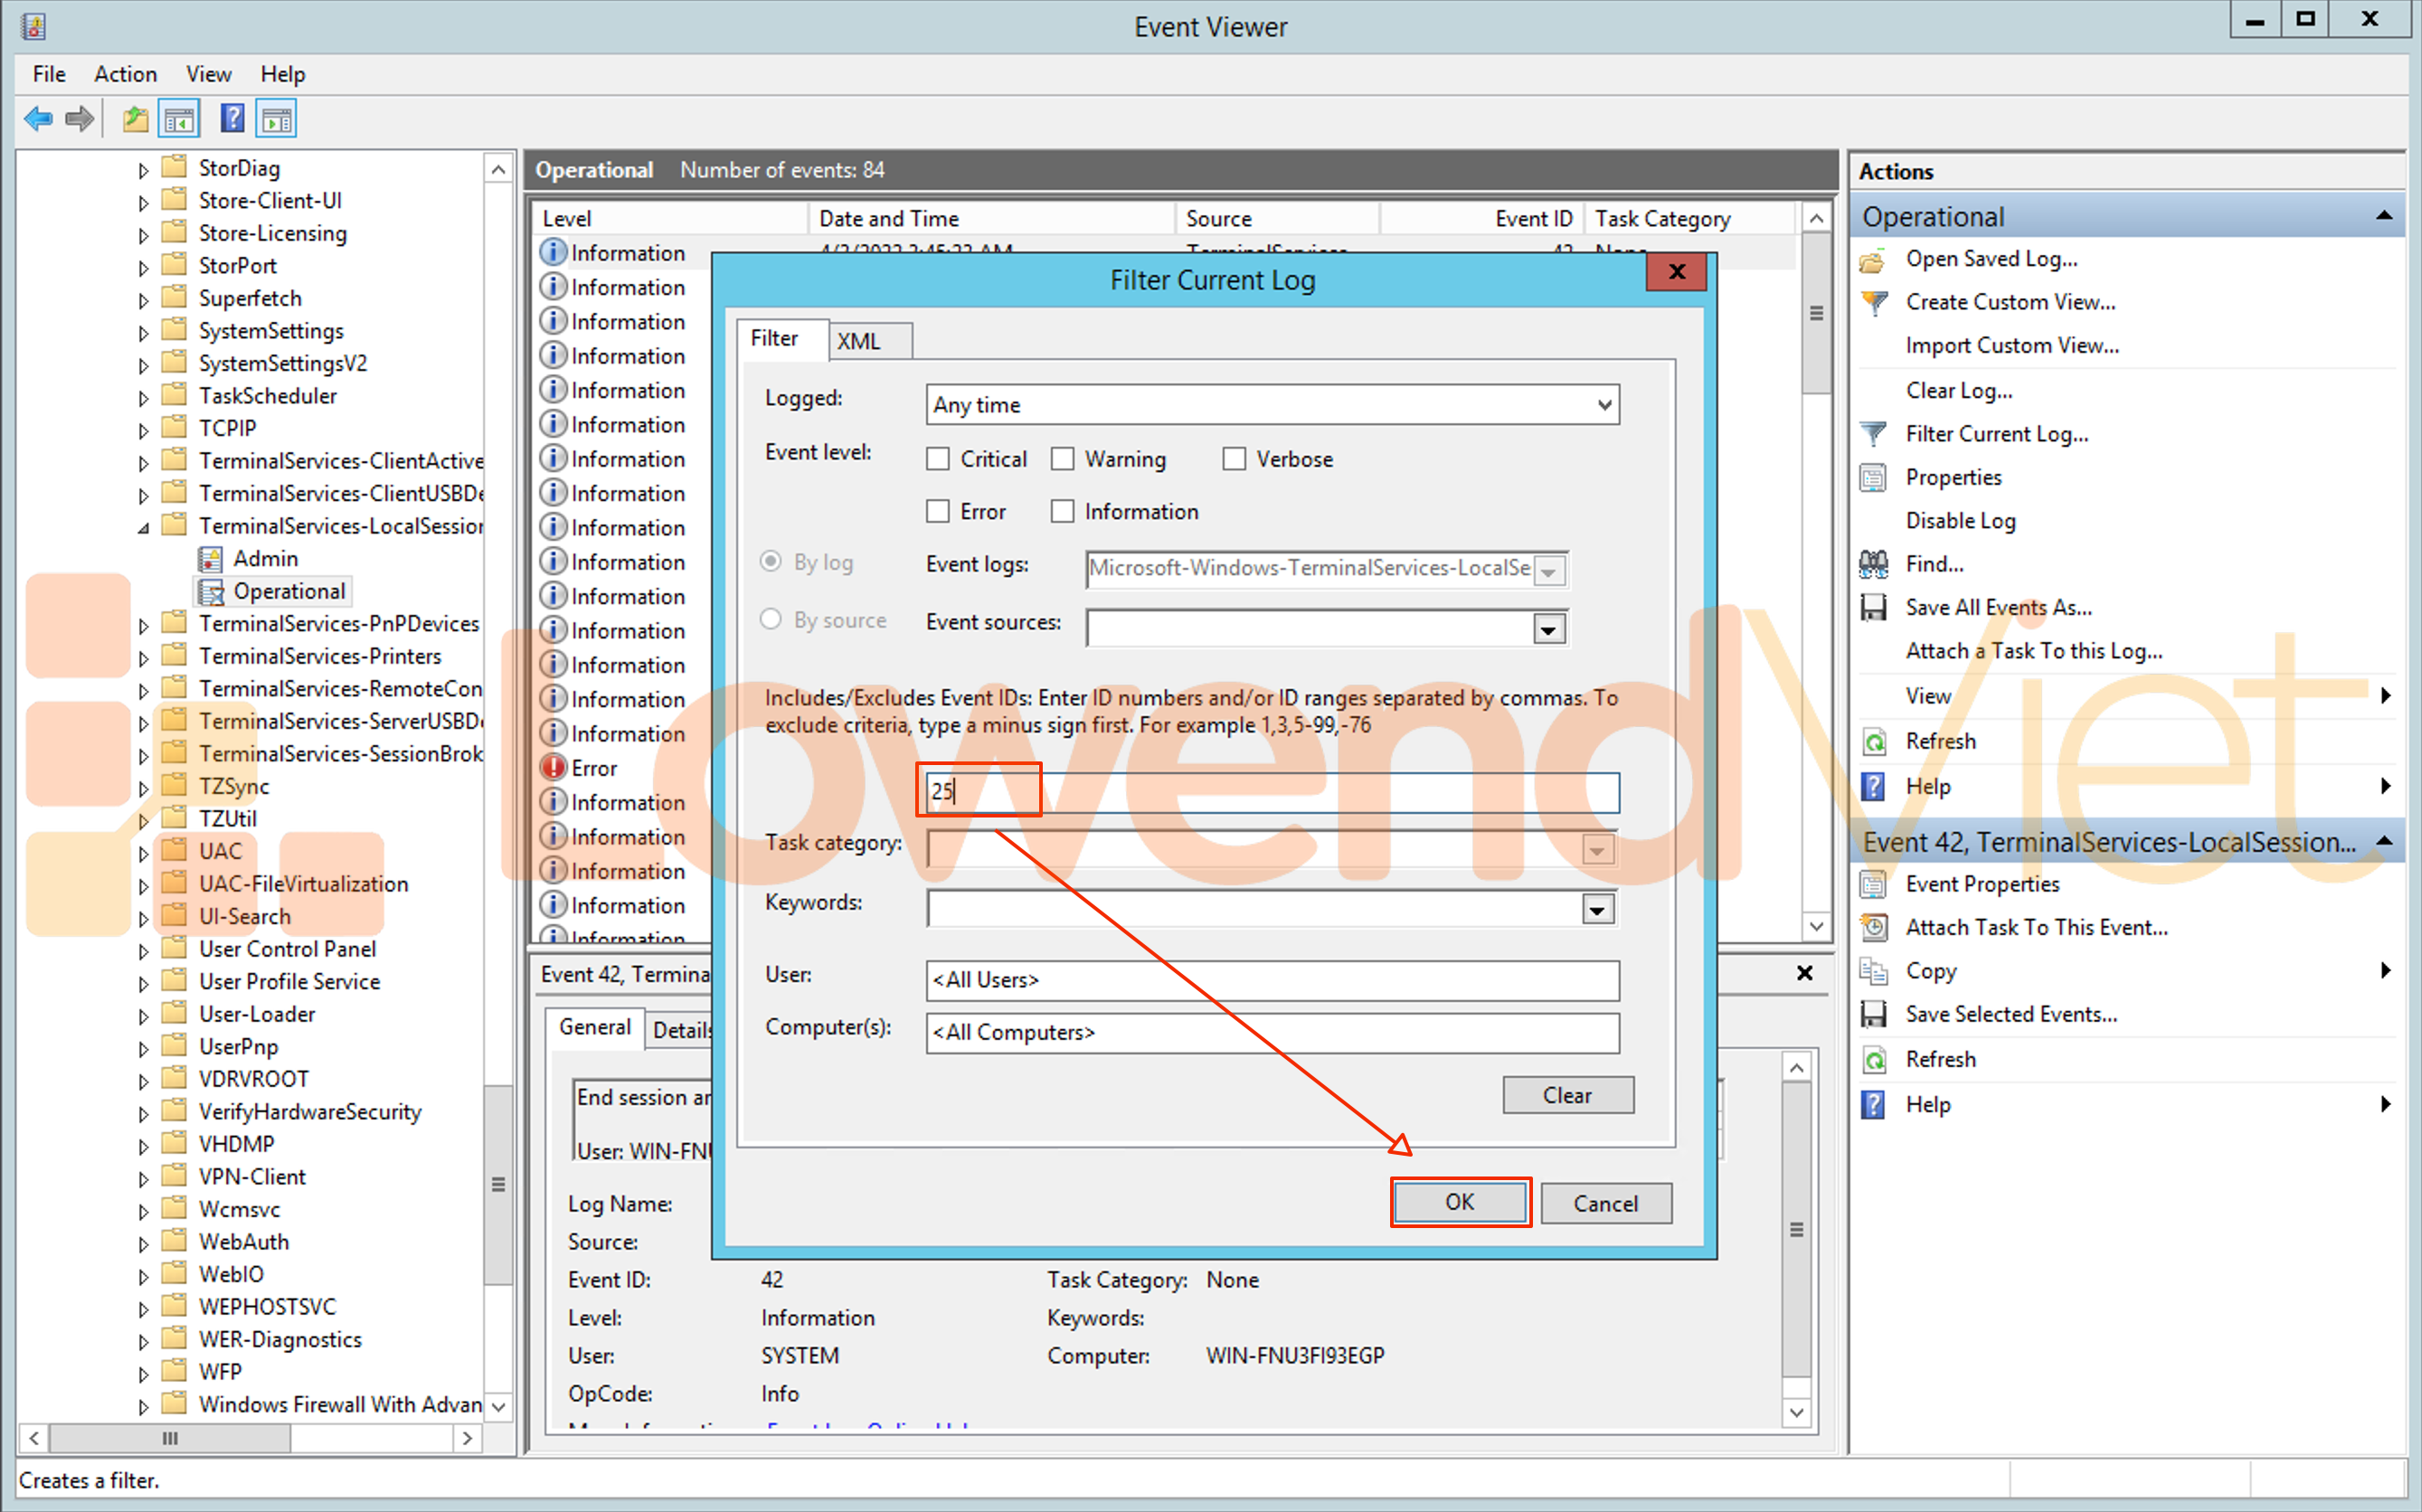The image size is (2422, 1512).
Task: Switch to the XML tab
Action: pyautogui.click(x=859, y=341)
